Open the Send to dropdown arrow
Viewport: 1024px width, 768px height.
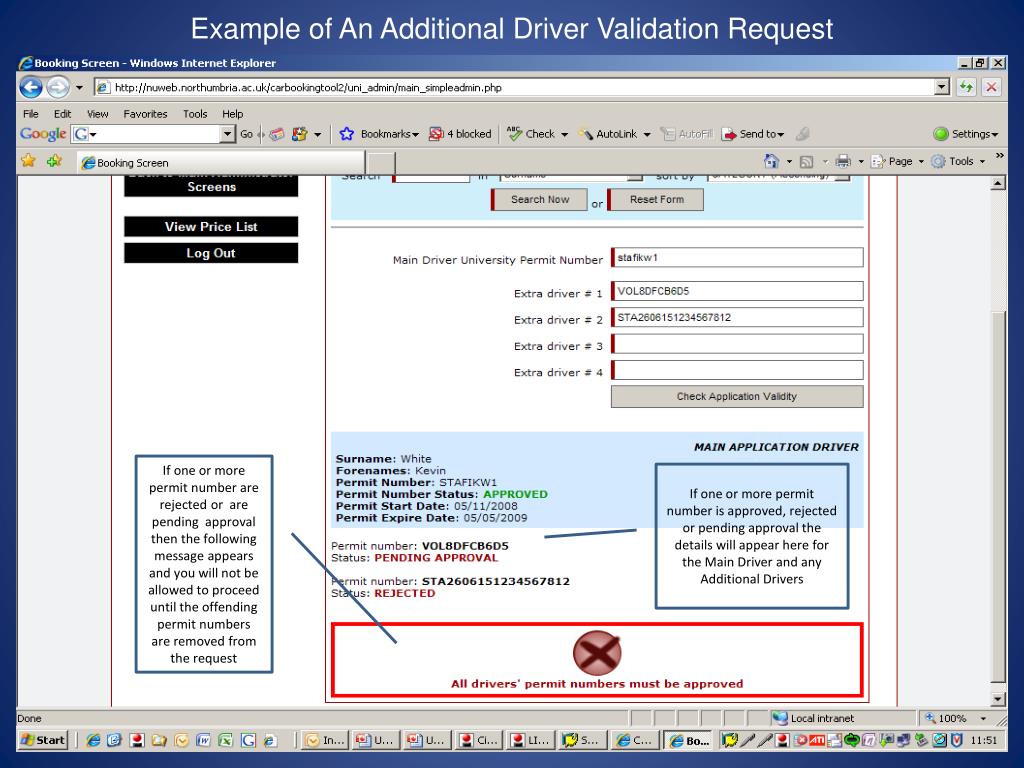pos(780,135)
